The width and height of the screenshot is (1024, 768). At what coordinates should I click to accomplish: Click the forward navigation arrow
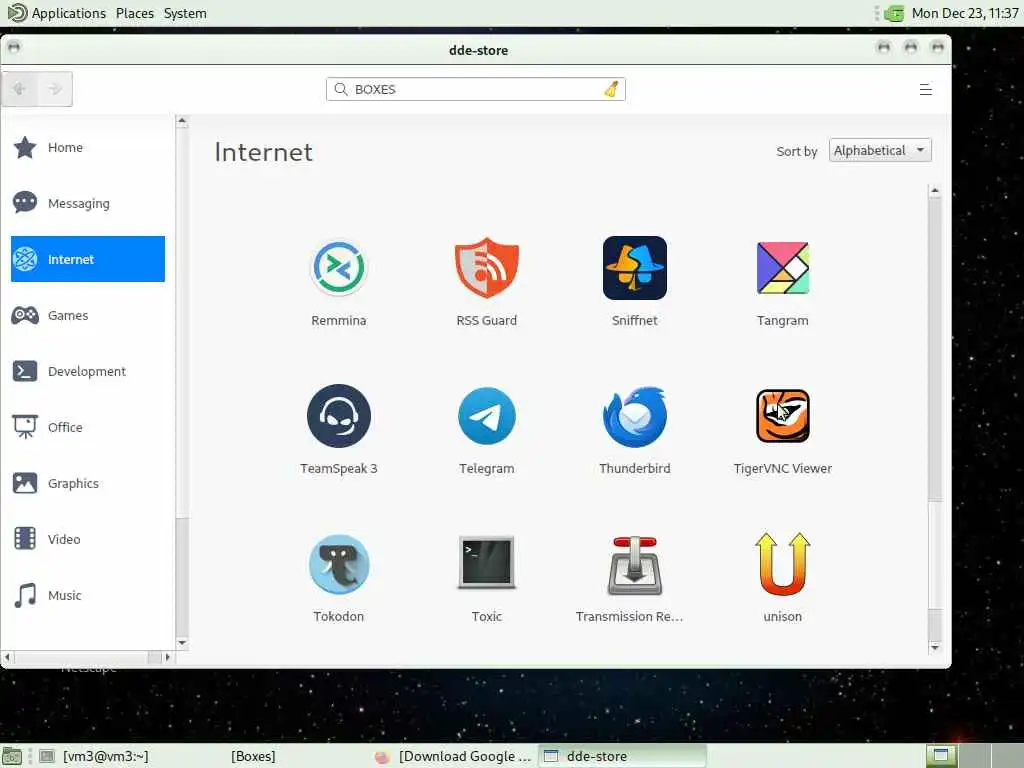tap(55, 89)
